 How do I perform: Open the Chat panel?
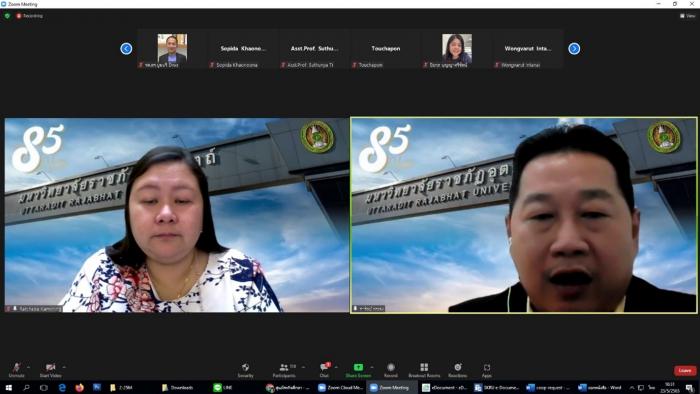(325, 370)
